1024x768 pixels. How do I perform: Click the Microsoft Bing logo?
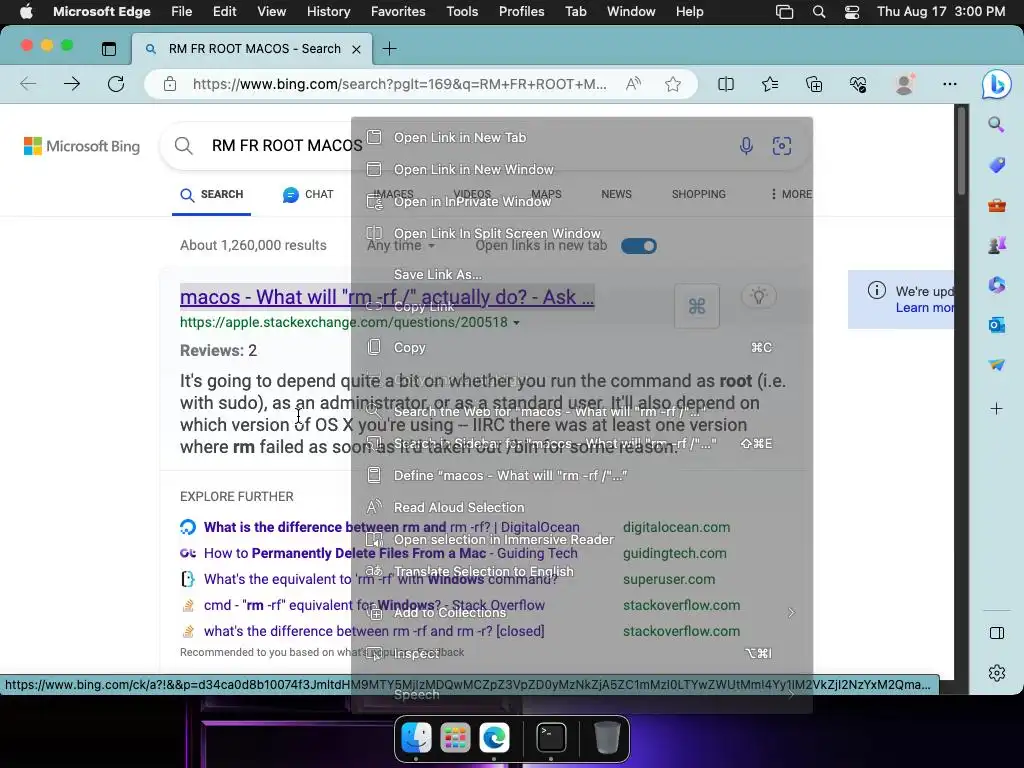pos(82,146)
